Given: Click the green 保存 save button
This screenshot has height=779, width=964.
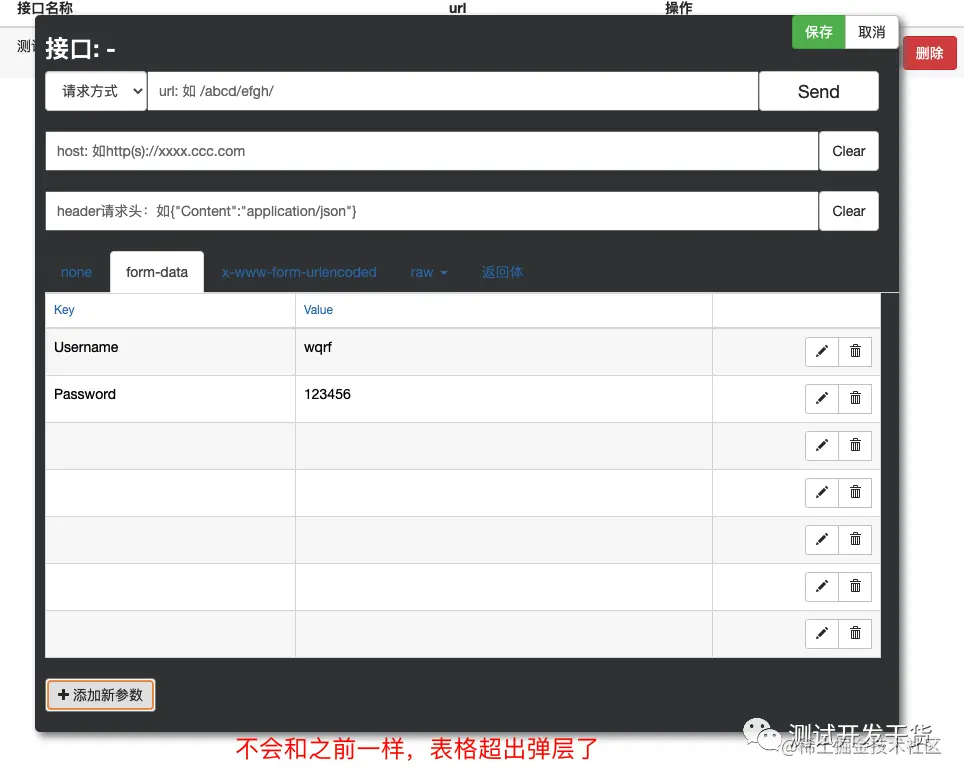Looking at the screenshot, I should (x=818, y=32).
